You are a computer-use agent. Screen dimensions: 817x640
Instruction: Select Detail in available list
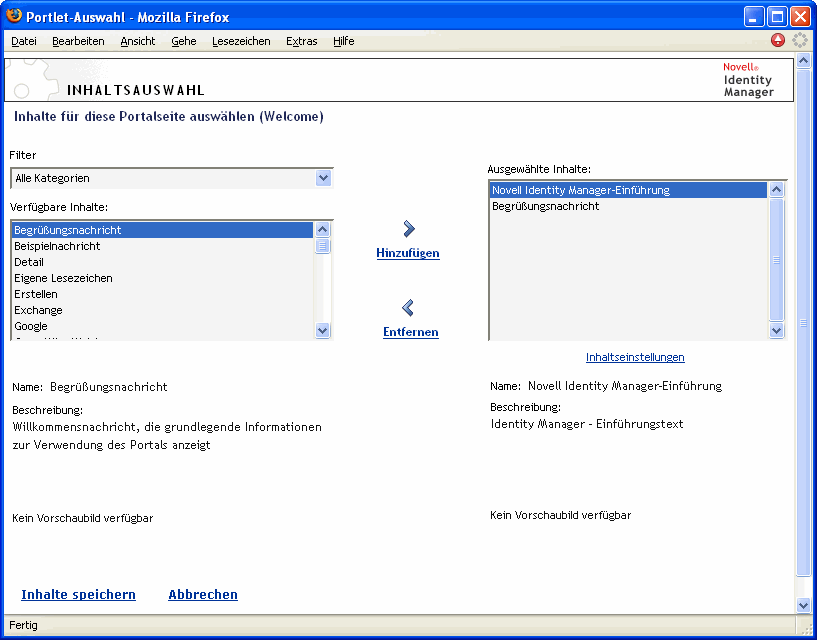[163, 262]
